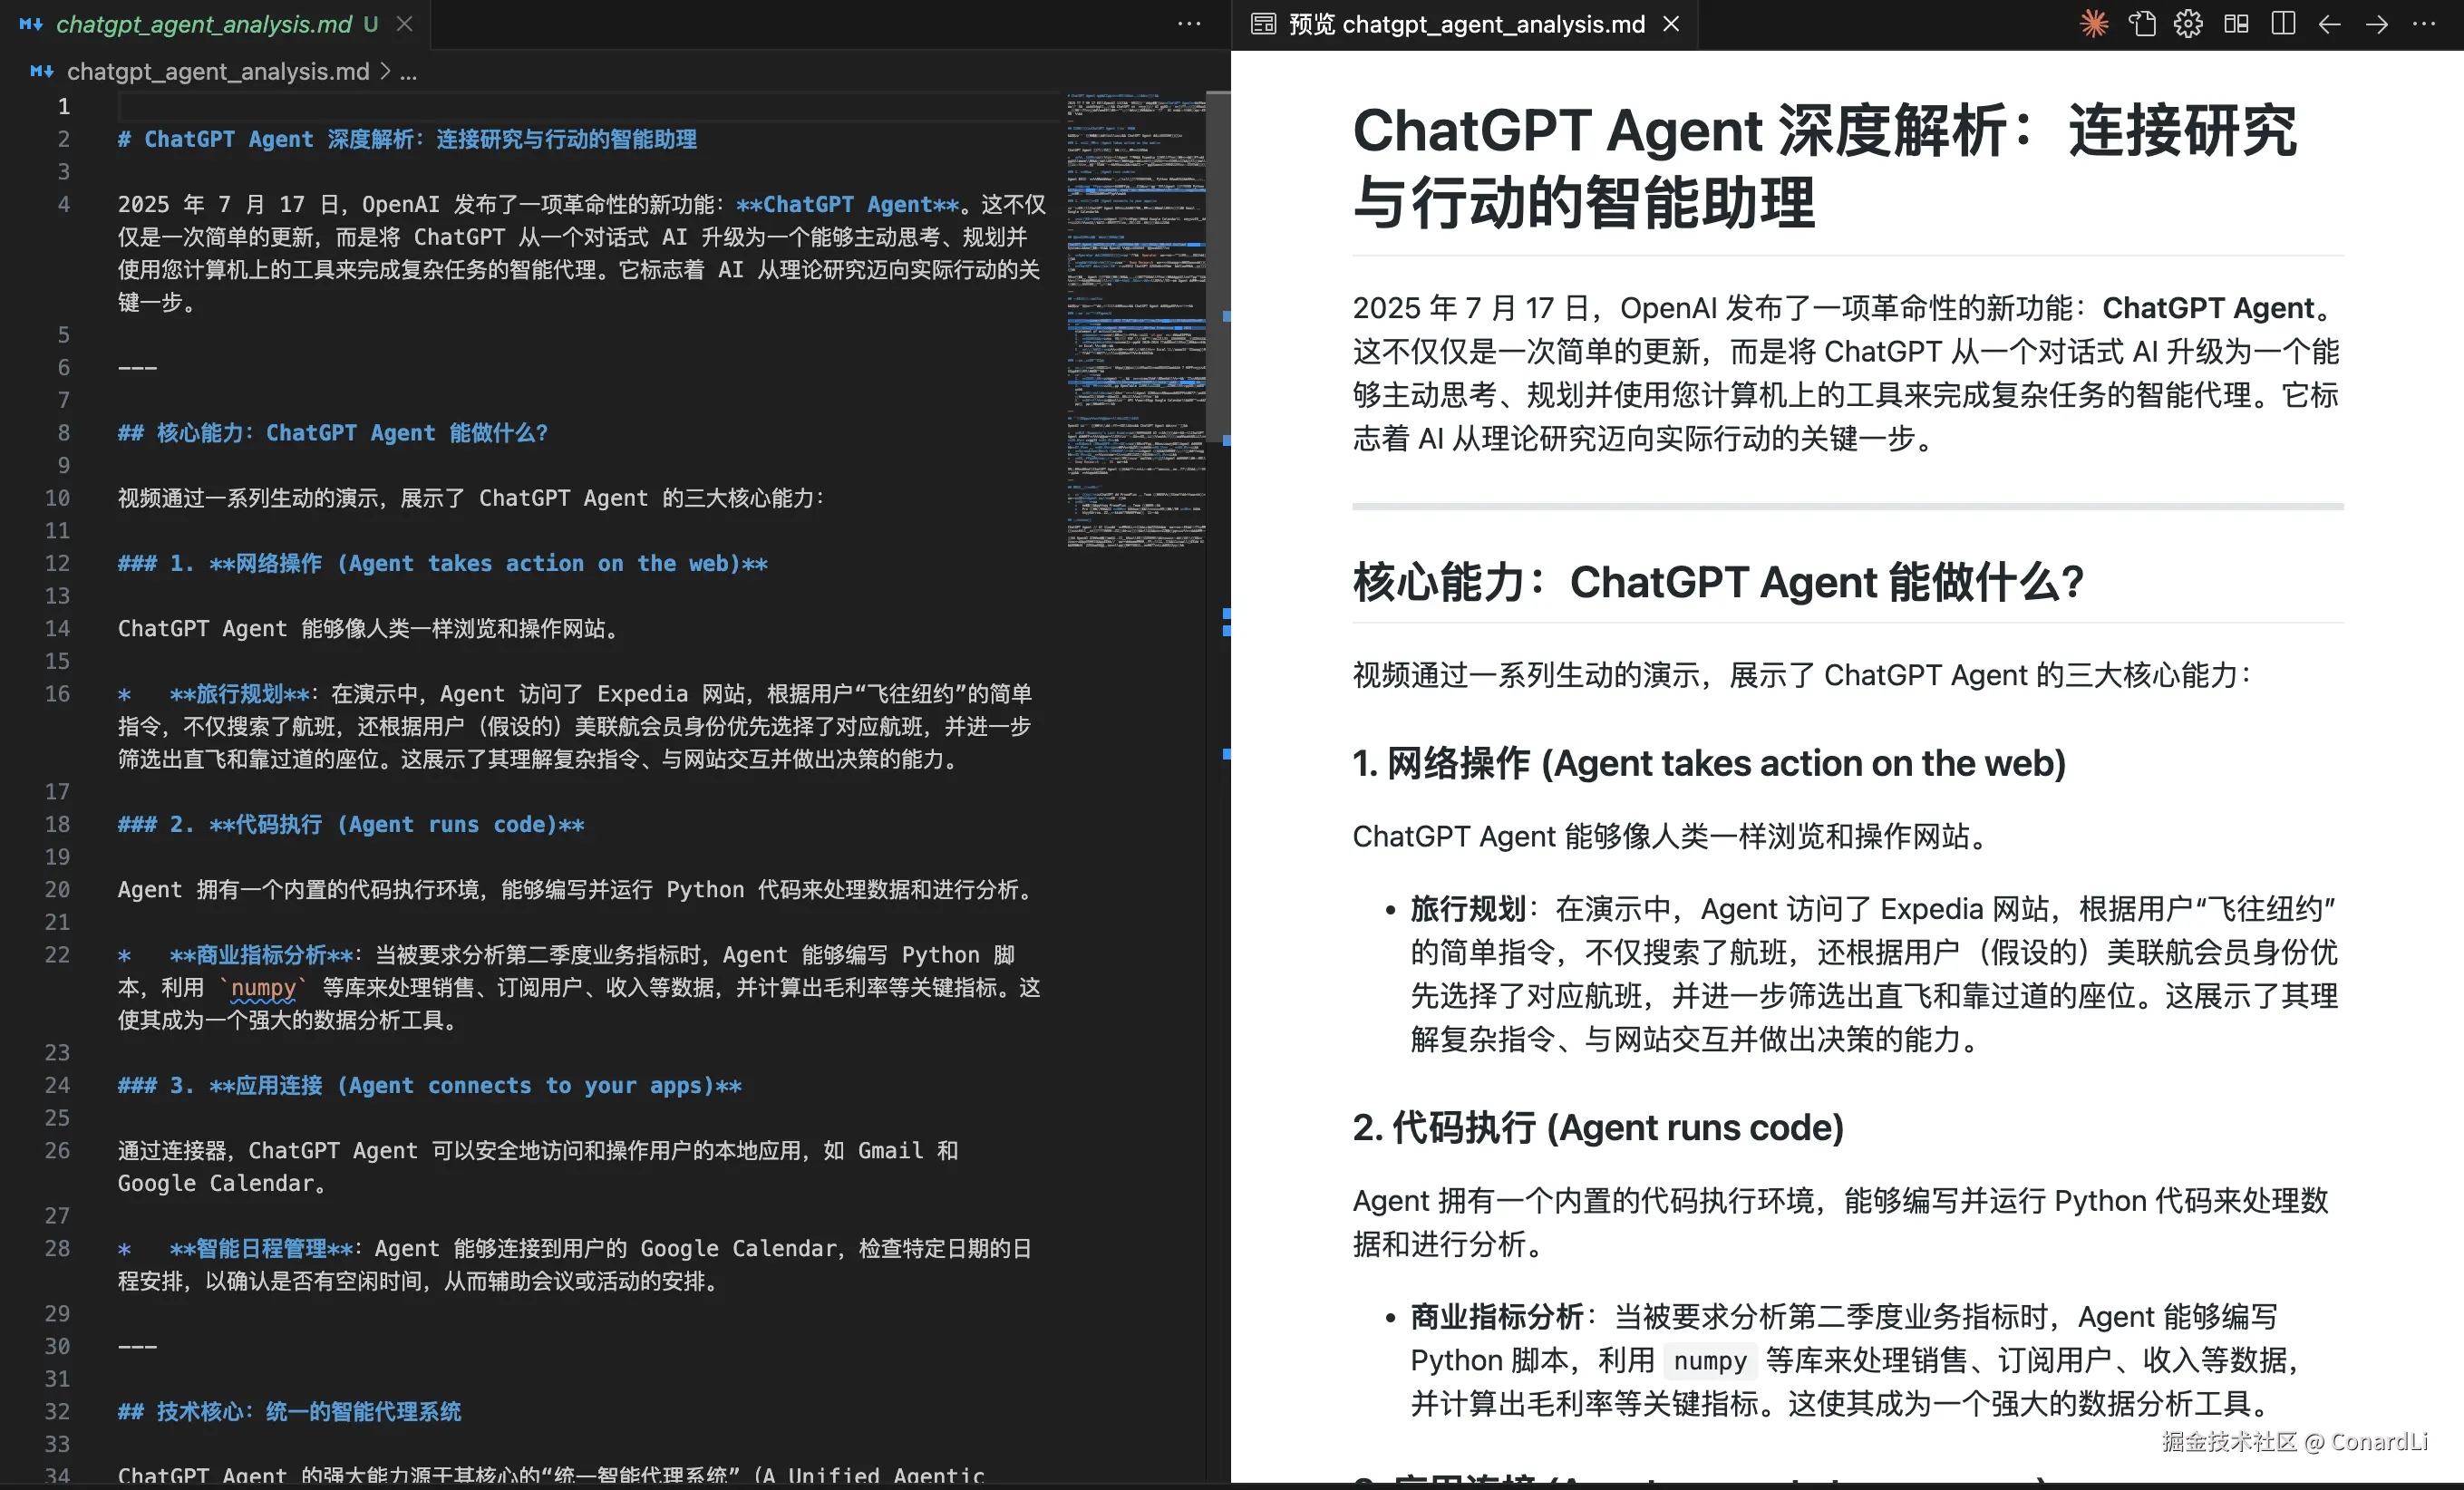Expand the breadcrumb ellipsis symbol path
The image size is (2464, 1490).
coord(409,72)
